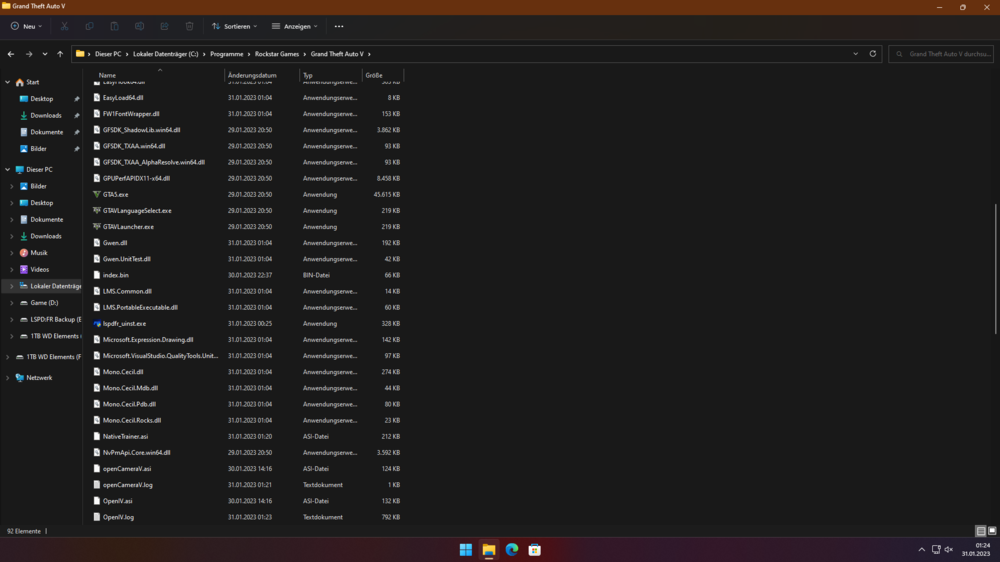Select Lokaler Datenträger in sidebar
The width and height of the screenshot is (1000, 562).
click(55, 286)
